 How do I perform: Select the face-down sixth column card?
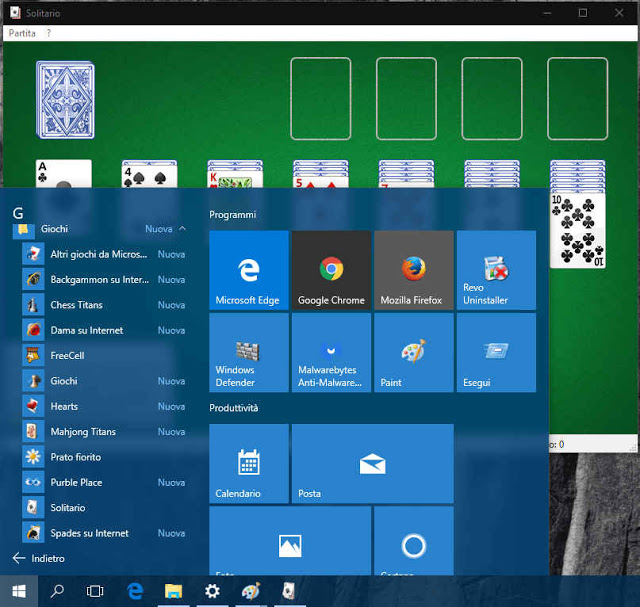point(492,174)
